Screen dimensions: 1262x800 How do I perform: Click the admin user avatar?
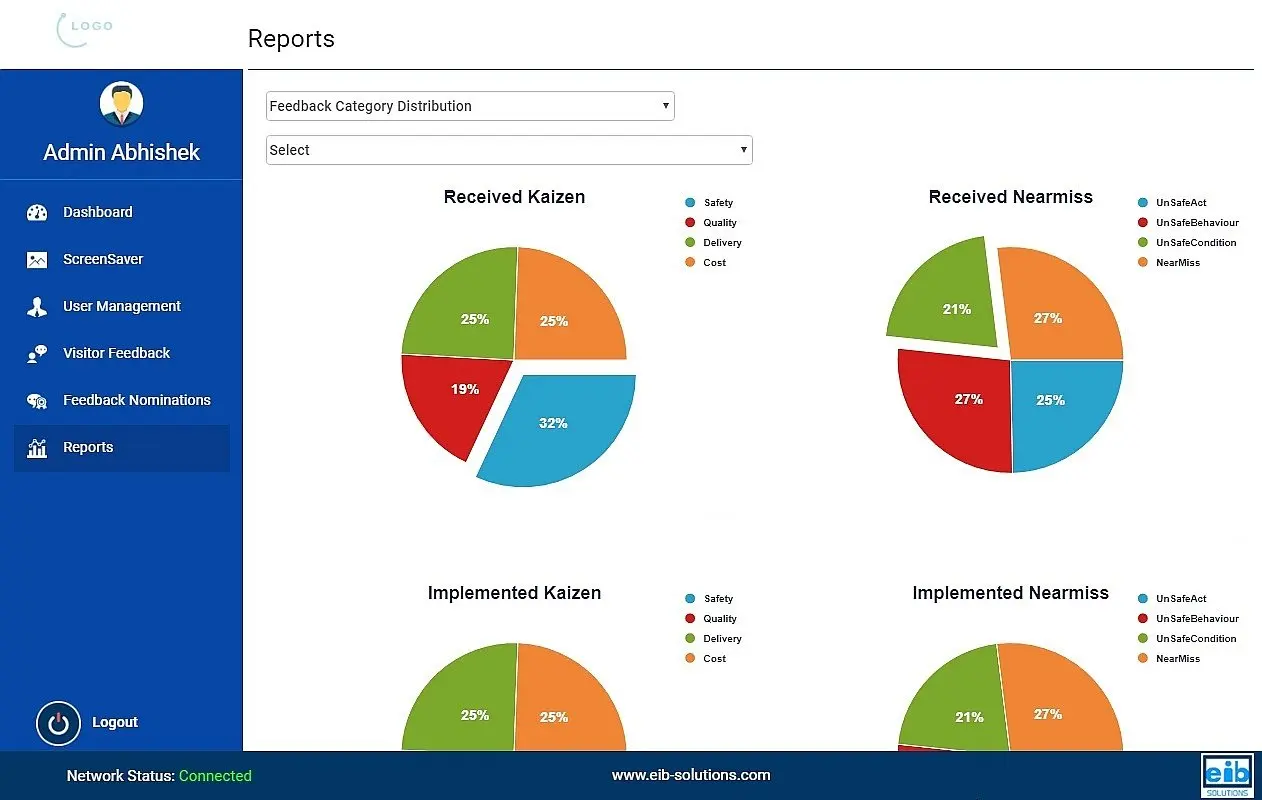[x=122, y=104]
